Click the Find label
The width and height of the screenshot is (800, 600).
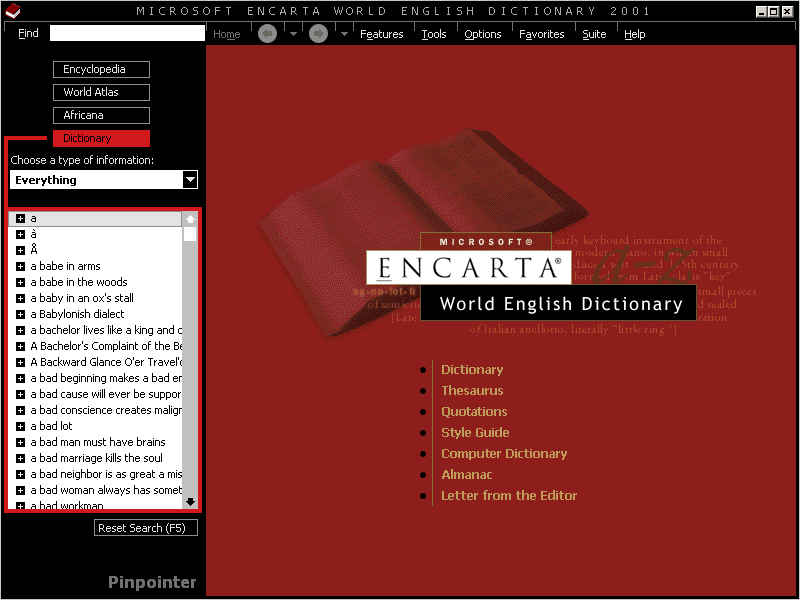click(x=28, y=33)
